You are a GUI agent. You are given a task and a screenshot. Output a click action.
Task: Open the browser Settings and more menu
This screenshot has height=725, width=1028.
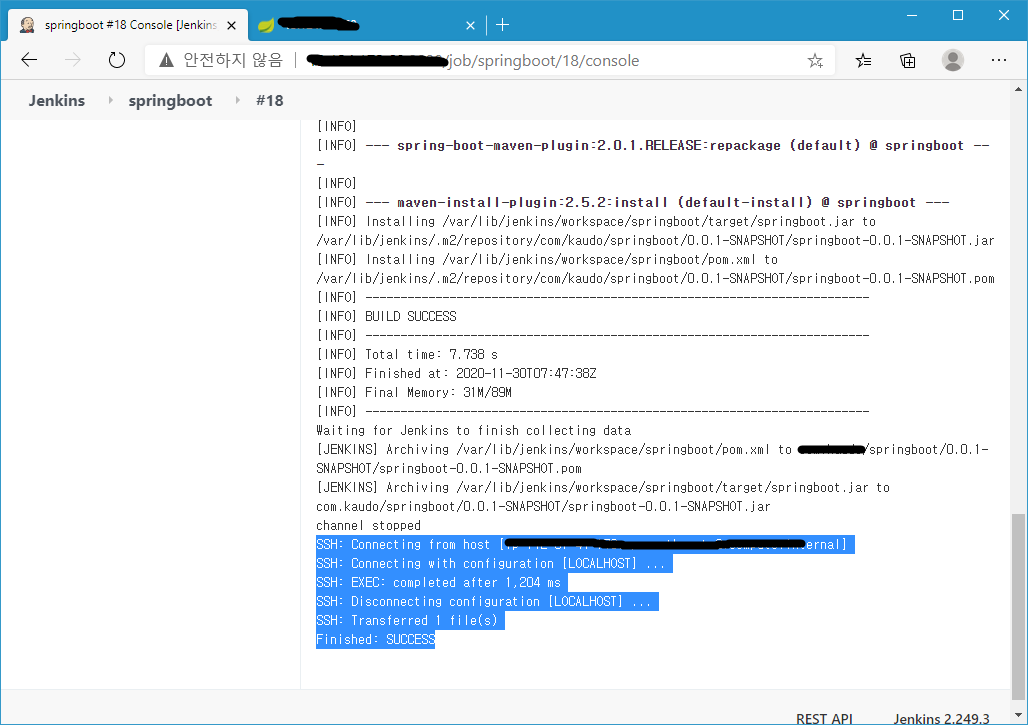(x=998, y=60)
